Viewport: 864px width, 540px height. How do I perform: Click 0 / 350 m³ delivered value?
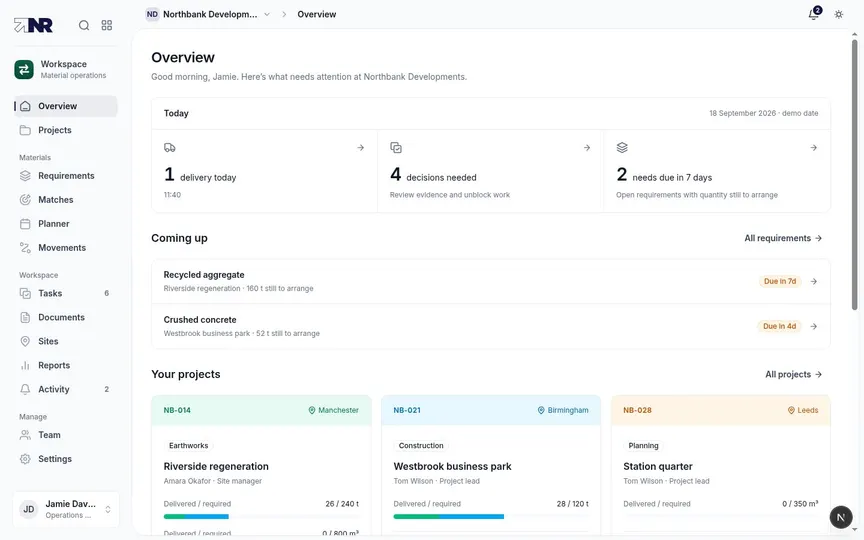click(800, 504)
